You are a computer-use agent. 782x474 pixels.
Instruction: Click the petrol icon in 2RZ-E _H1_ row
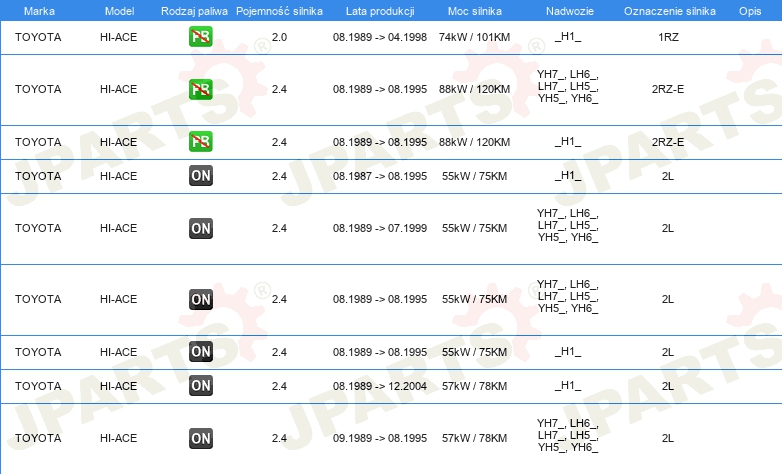tap(200, 142)
